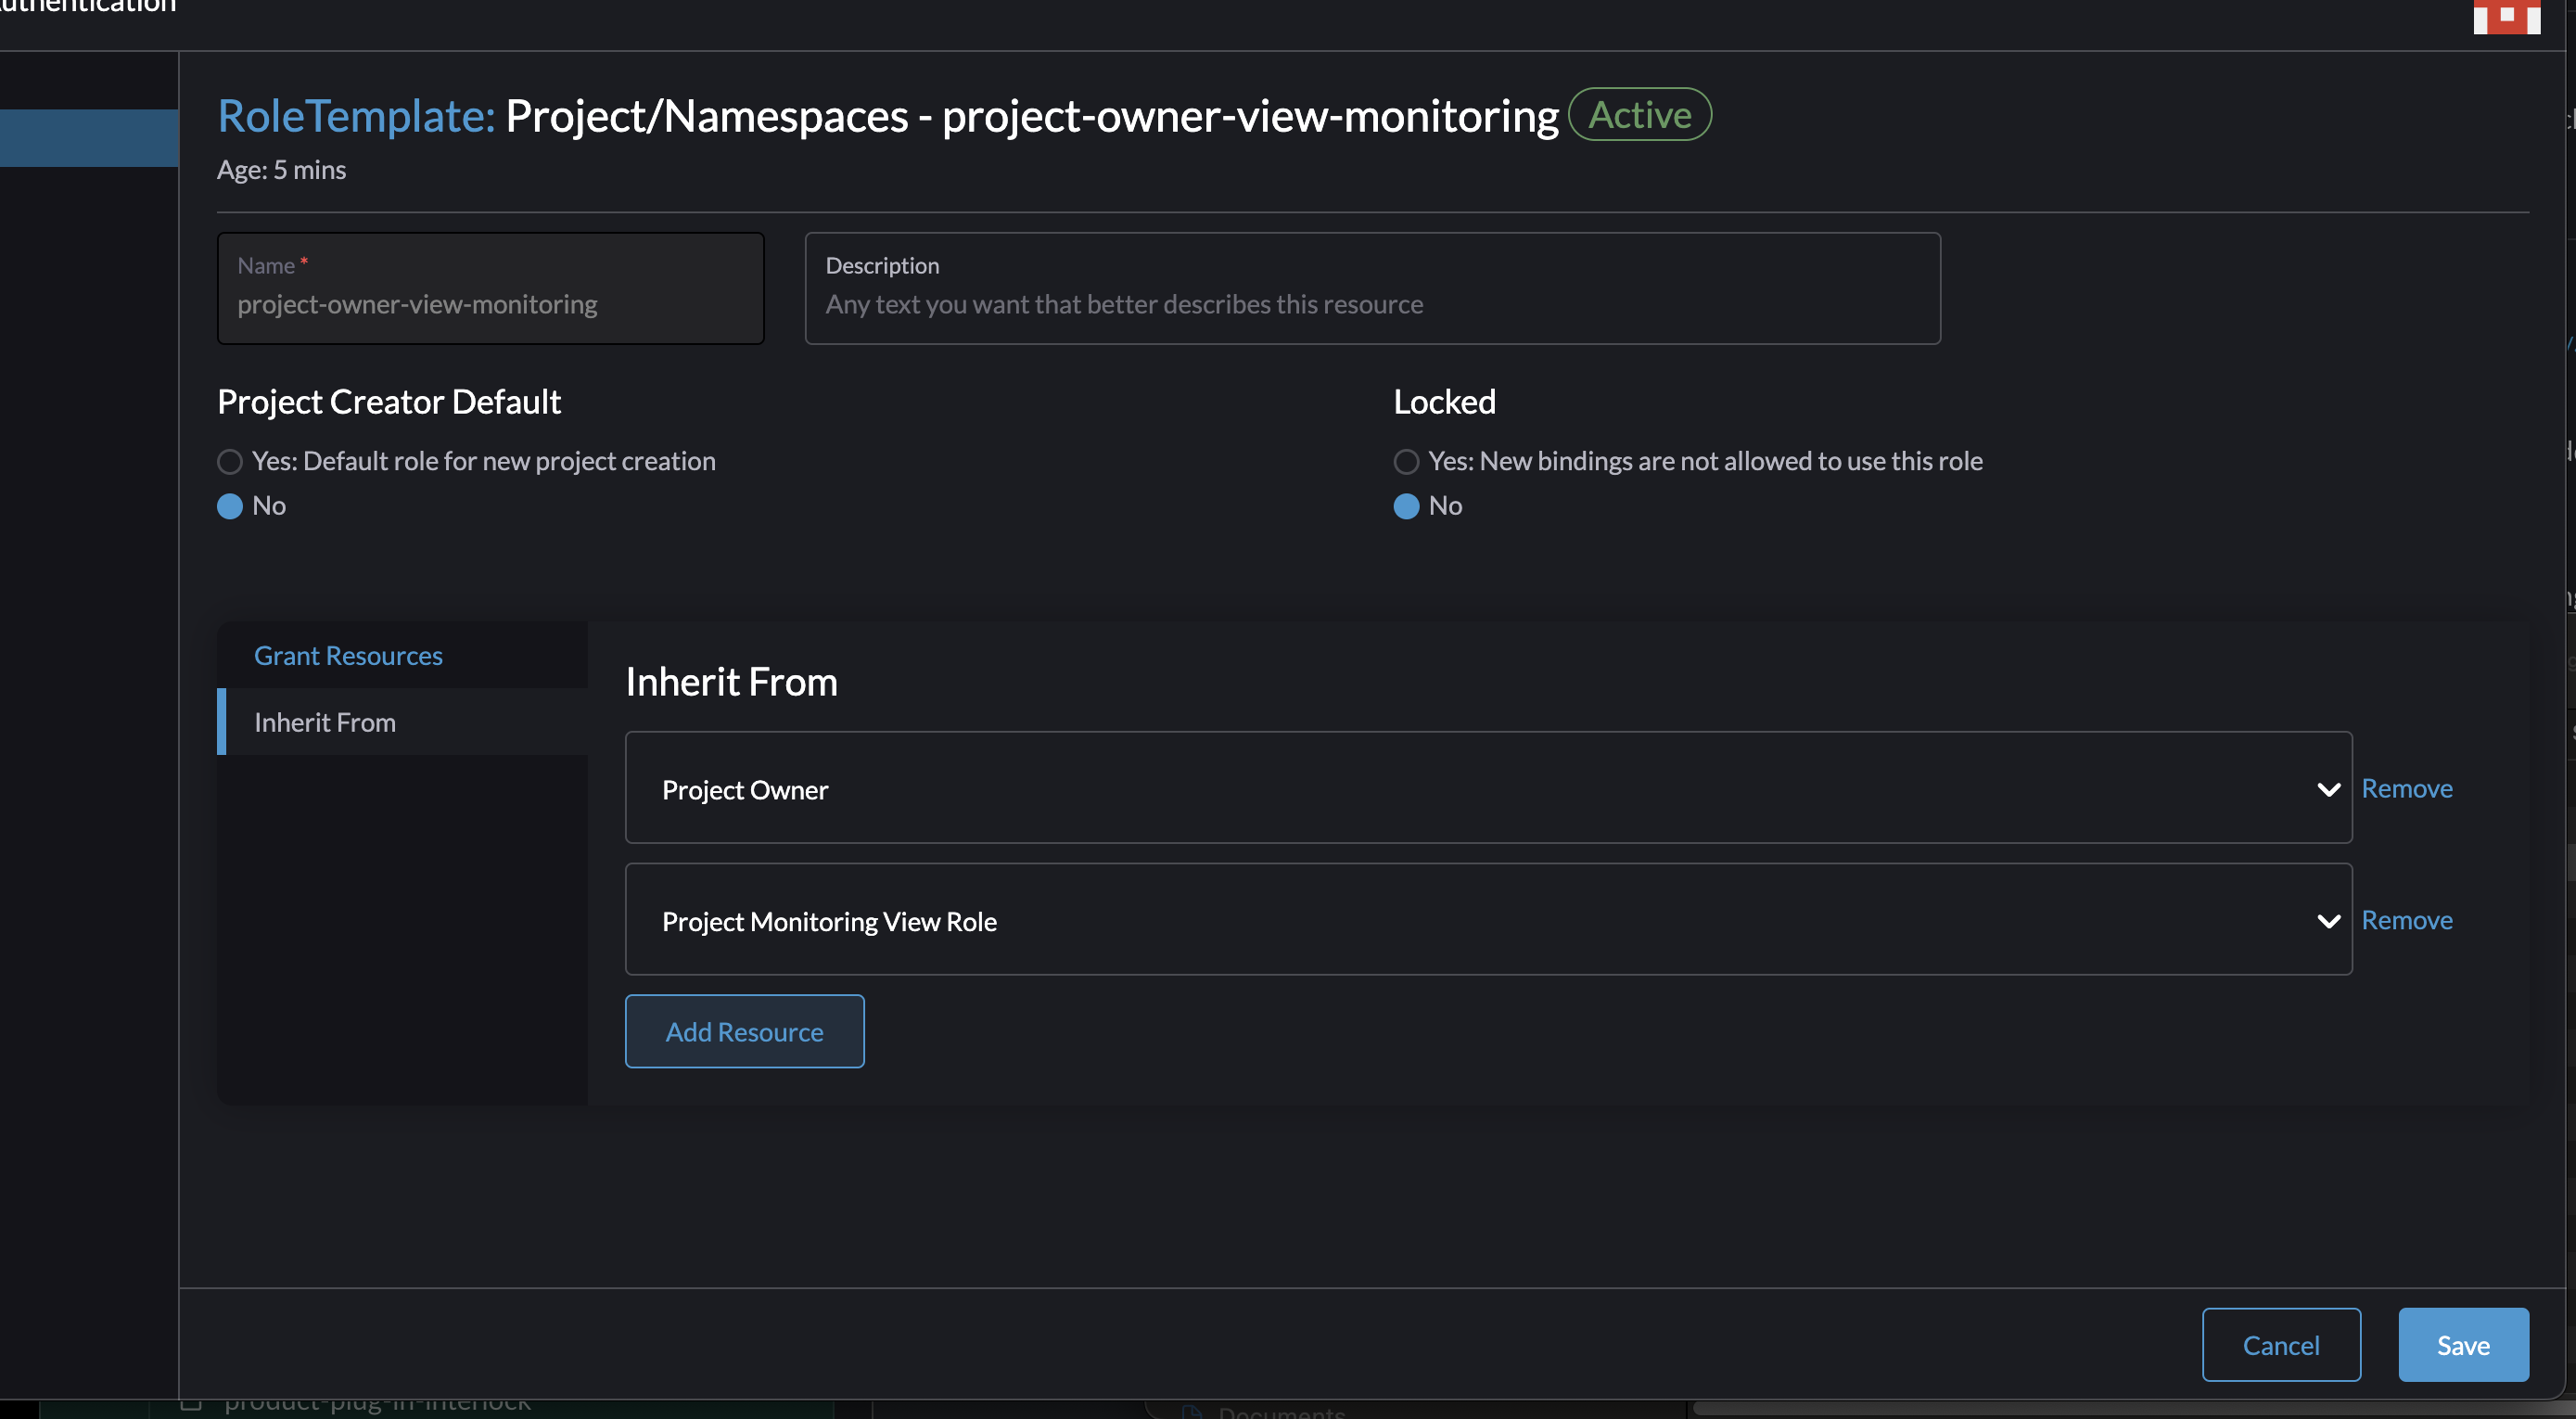Select No under Project Creator Default
The width and height of the screenshot is (2576, 1419).
(x=229, y=506)
